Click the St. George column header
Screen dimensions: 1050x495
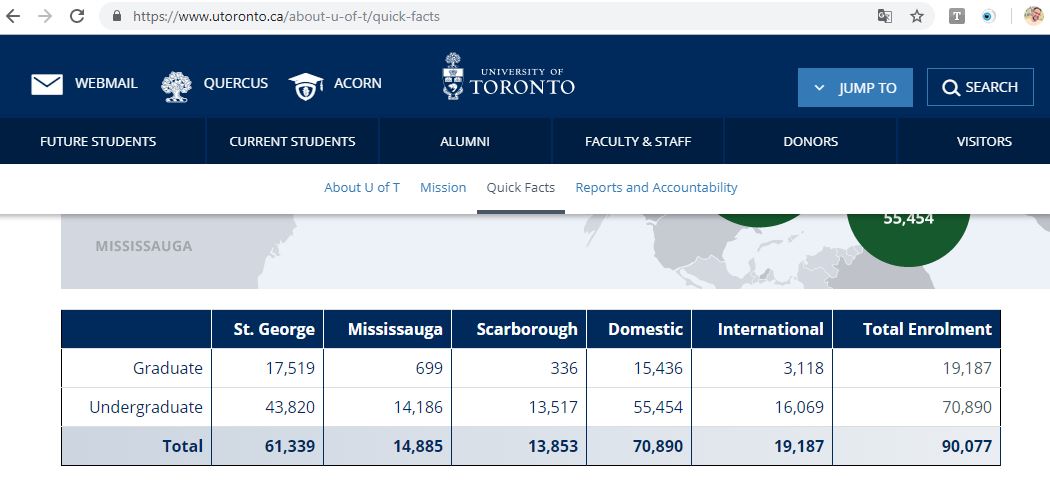[267, 329]
